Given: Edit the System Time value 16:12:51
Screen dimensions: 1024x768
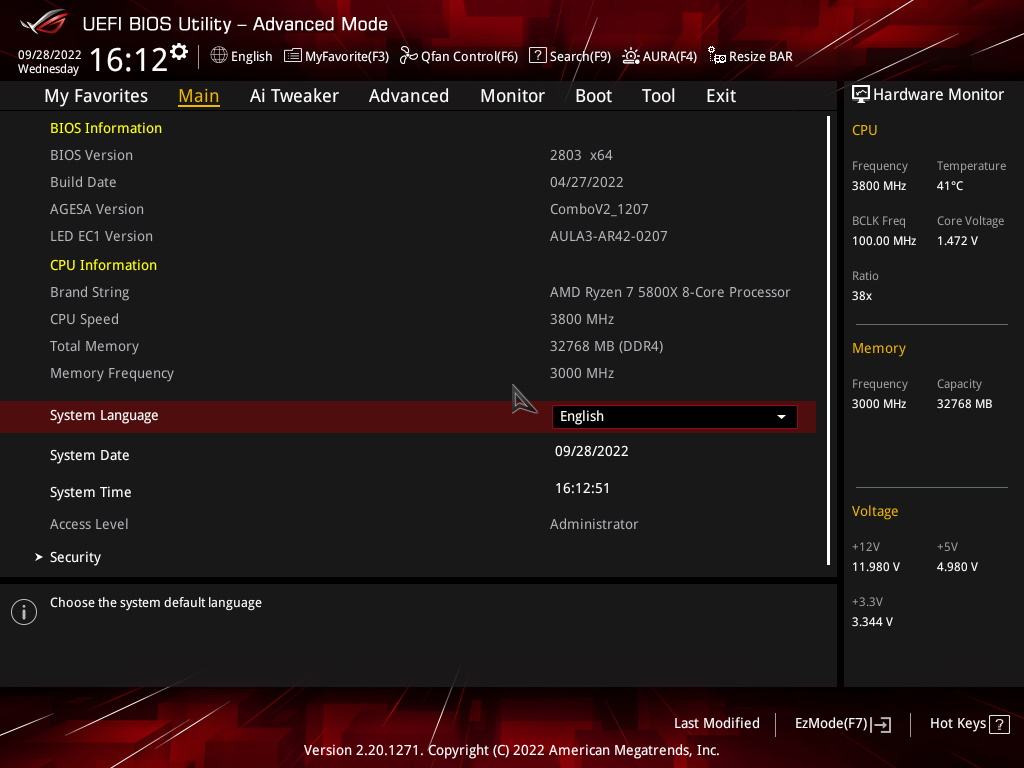Looking at the screenshot, I should tap(583, 488).
